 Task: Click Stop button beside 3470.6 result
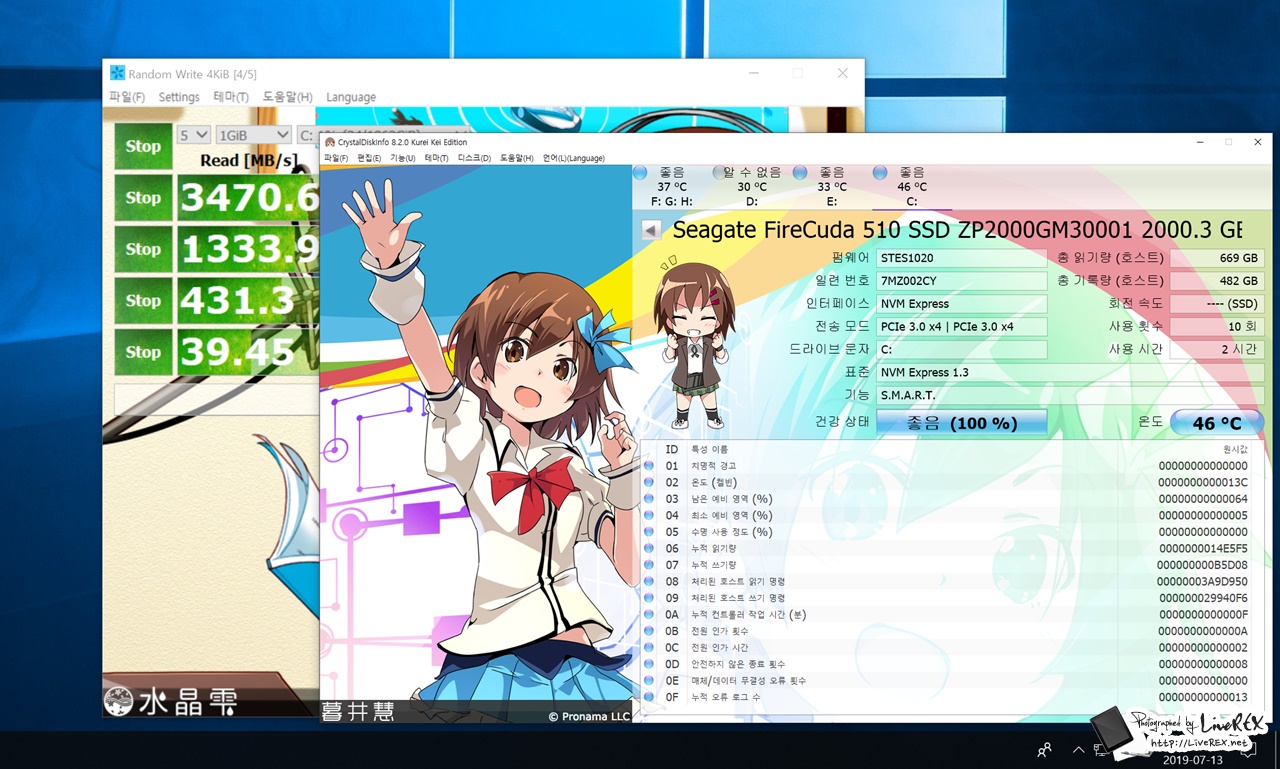143,197
